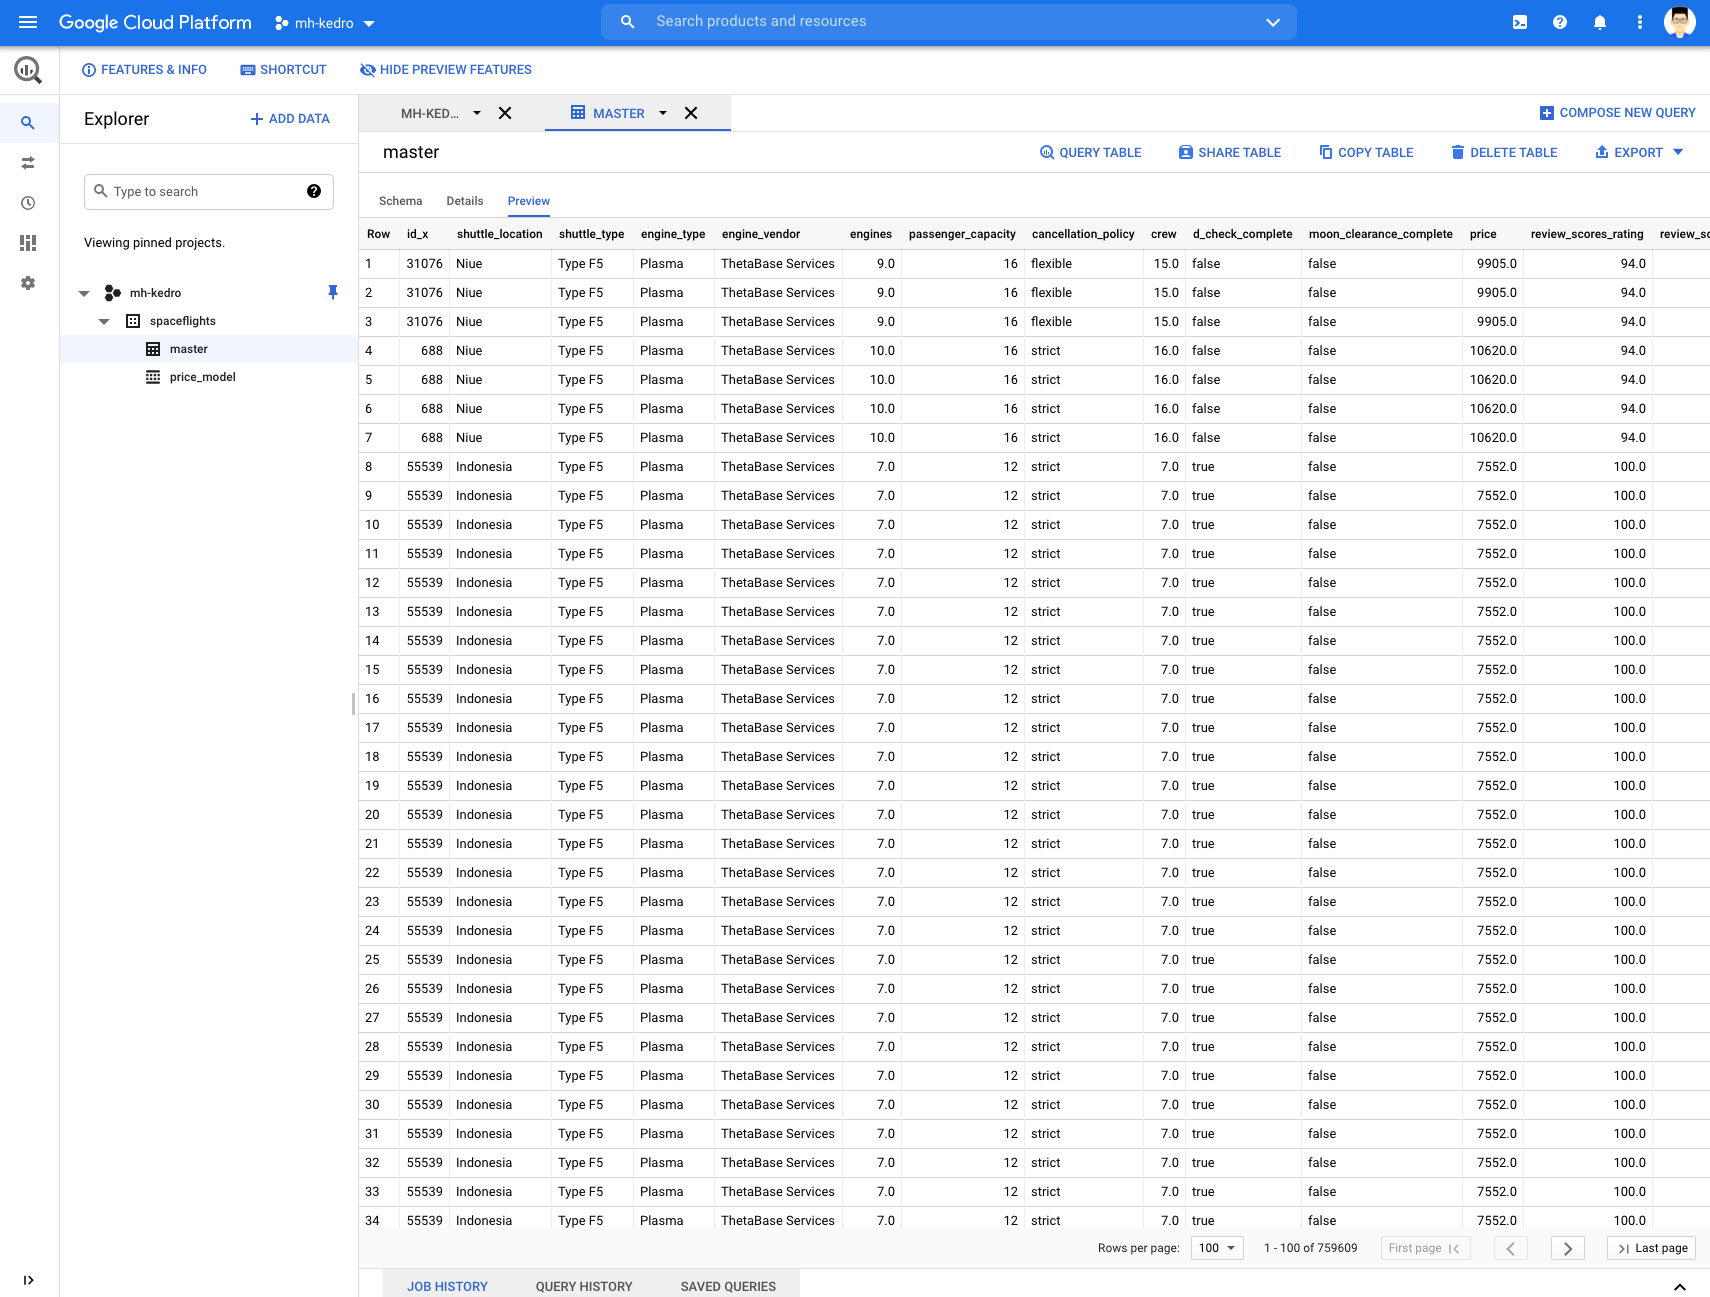
Task: Unpin the mh-kedro project
Action: click(x=333, y=292)
